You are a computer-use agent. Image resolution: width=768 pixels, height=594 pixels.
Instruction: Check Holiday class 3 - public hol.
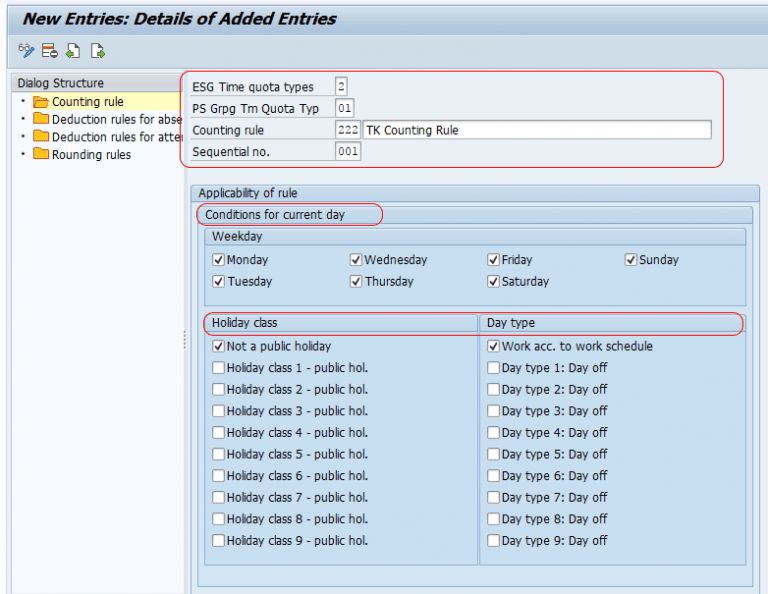coord(218,411)
